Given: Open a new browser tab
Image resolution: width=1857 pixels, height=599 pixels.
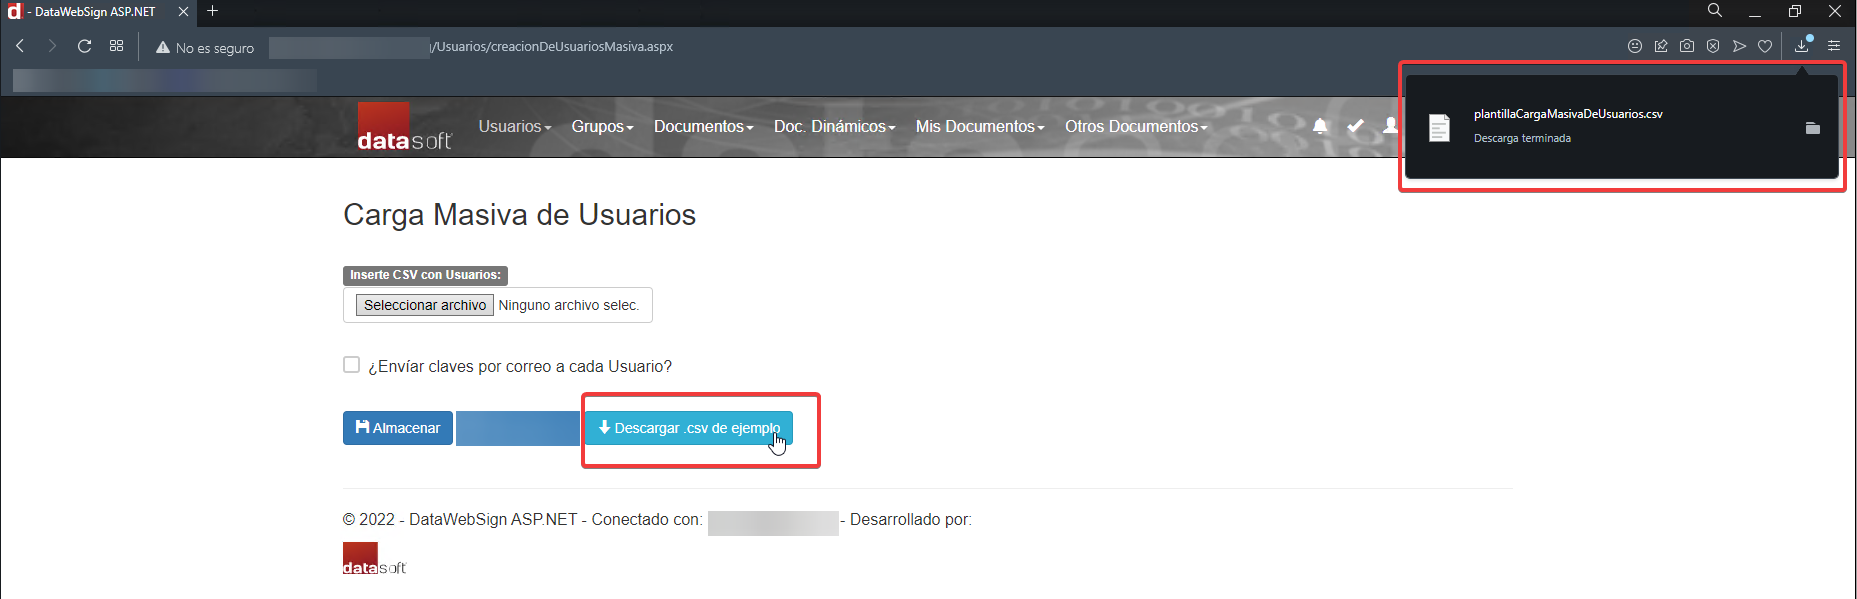Looking at the screenshot, I should (212, 11).
